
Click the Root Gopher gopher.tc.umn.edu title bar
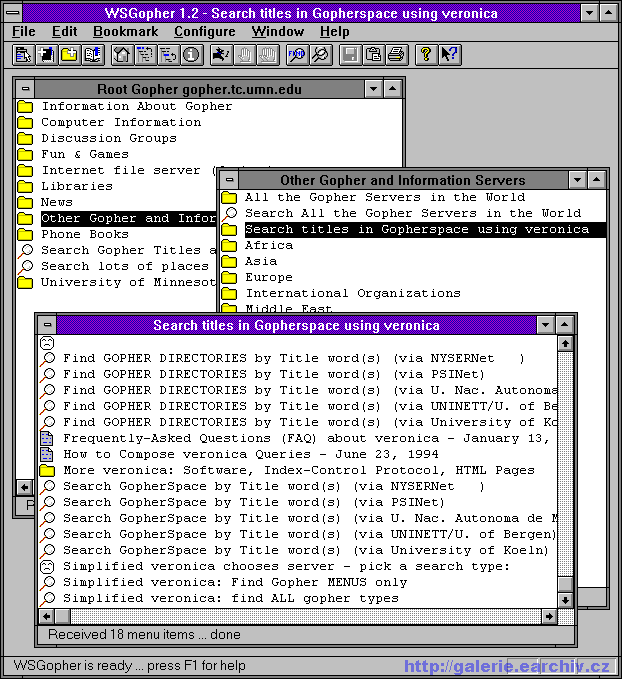click(x=199, y=89)
